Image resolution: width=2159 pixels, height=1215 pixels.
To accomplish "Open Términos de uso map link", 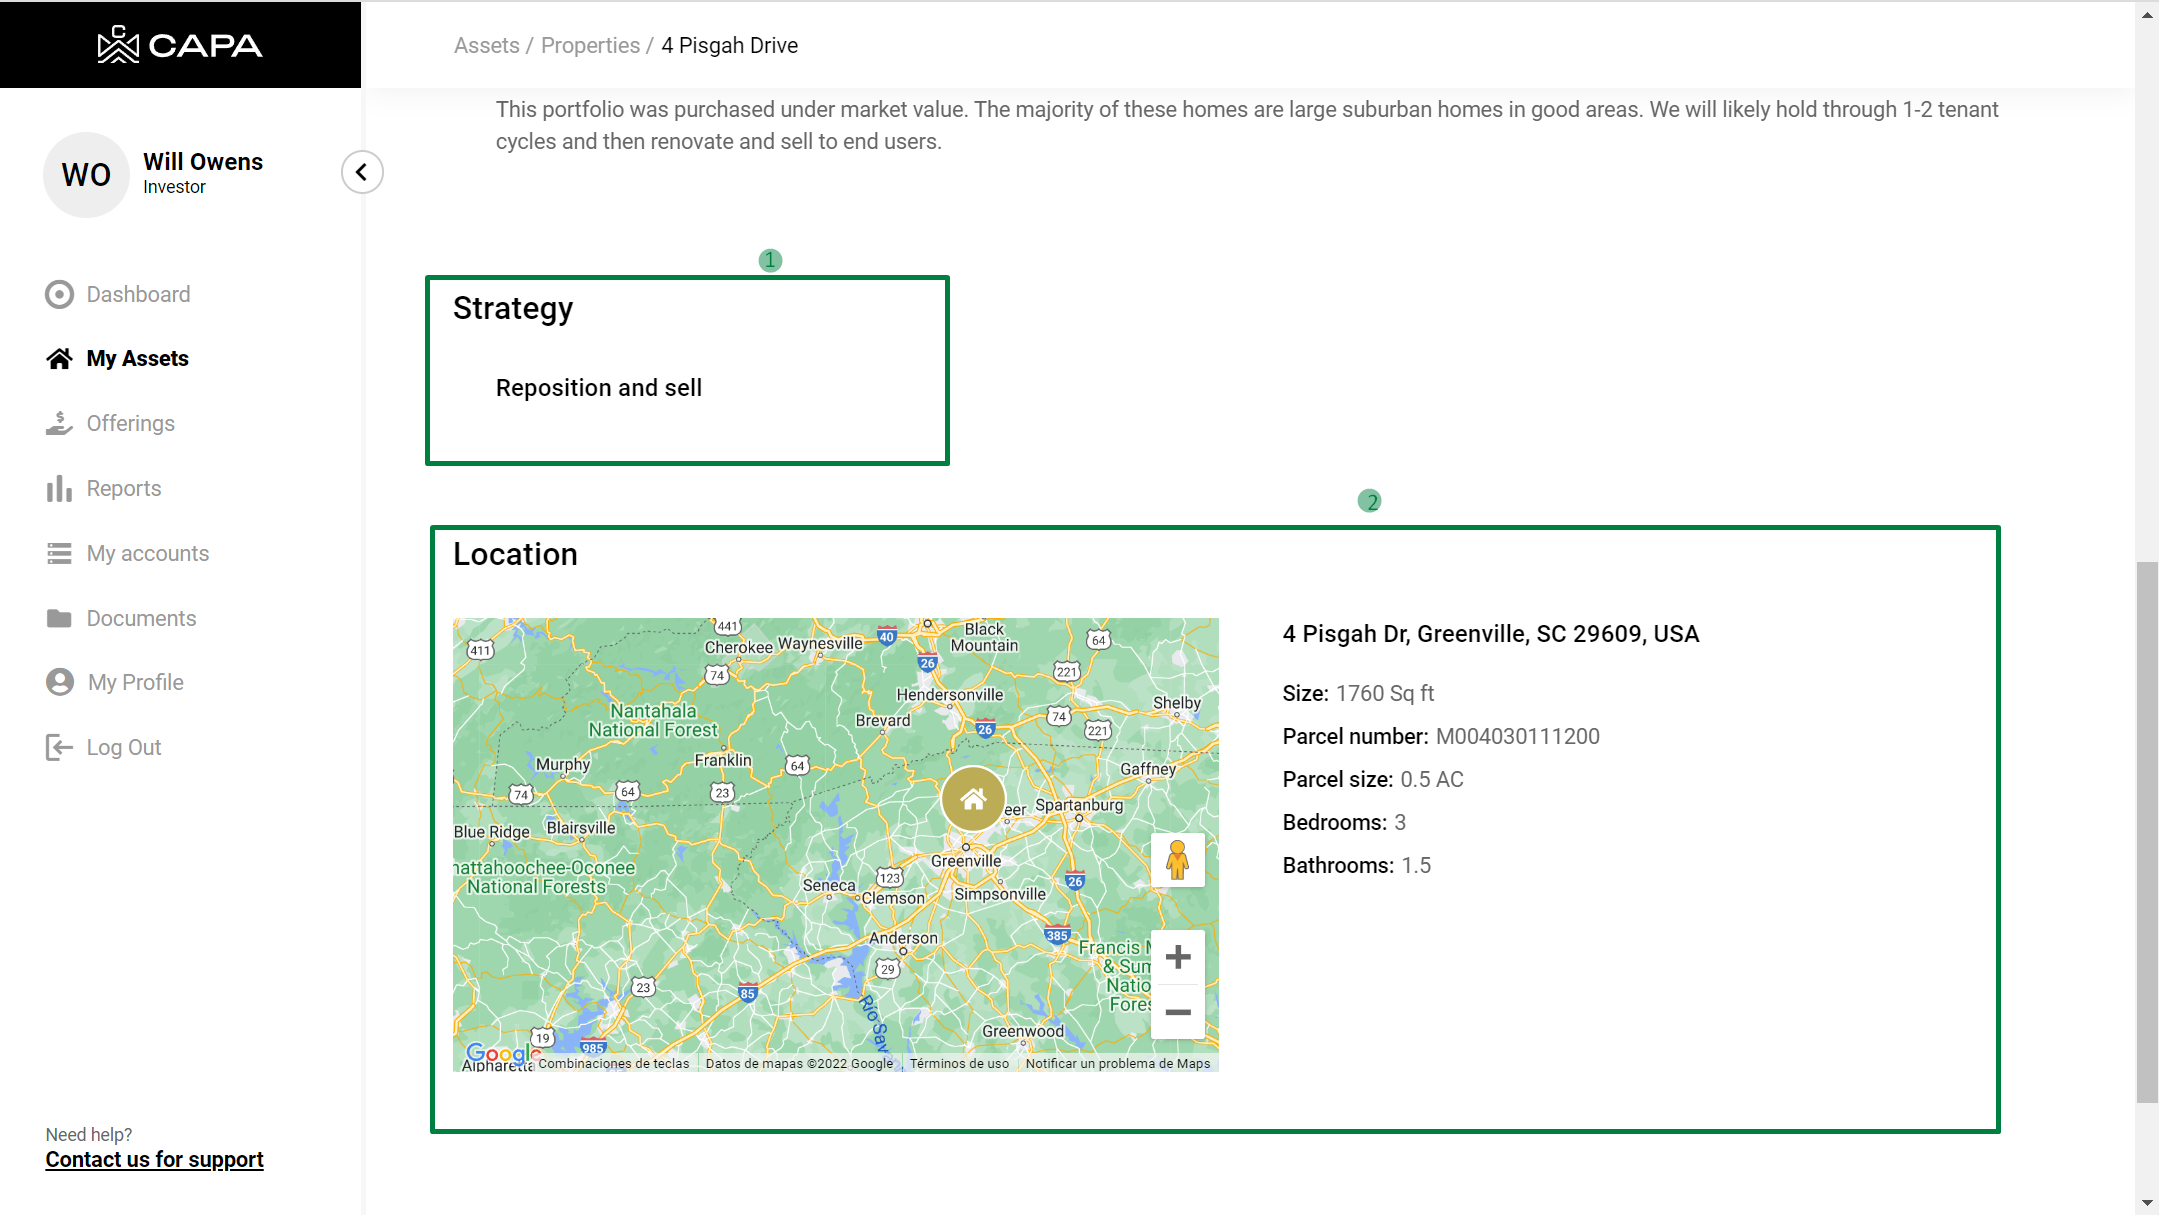I will (x=959, y=1063).
